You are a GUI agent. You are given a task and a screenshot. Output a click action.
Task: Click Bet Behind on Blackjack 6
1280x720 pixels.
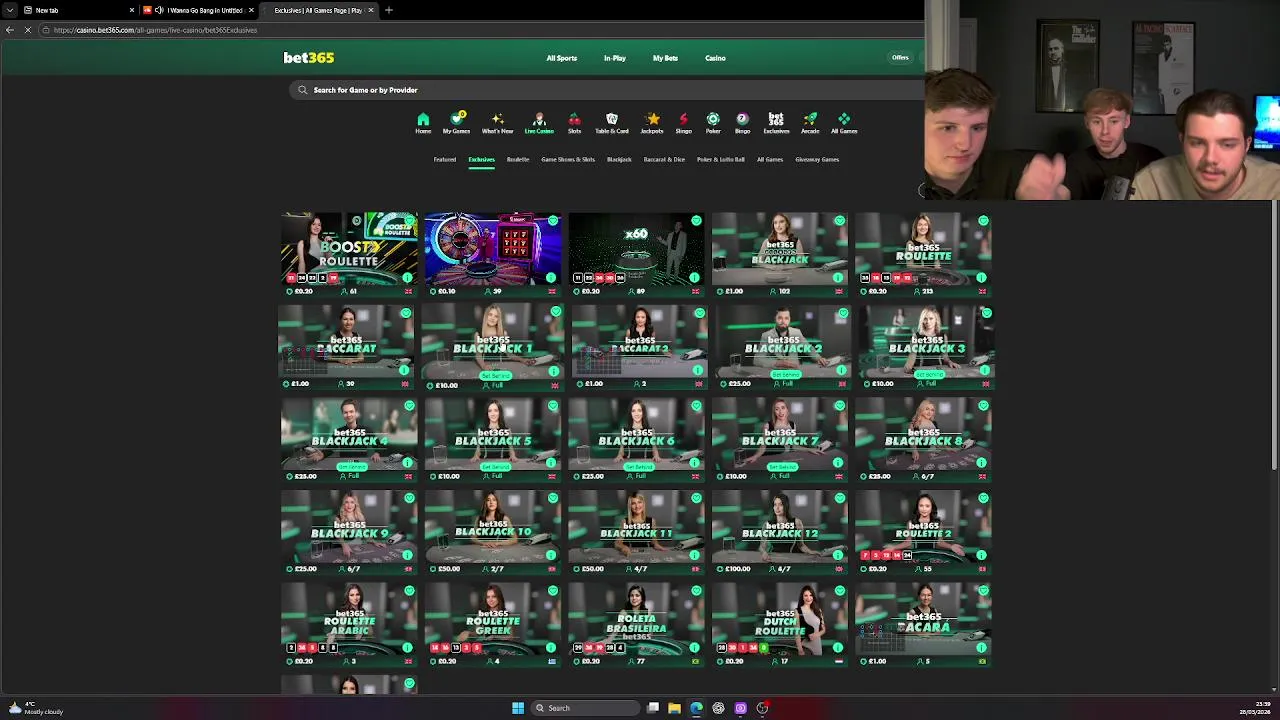point(638,467)
